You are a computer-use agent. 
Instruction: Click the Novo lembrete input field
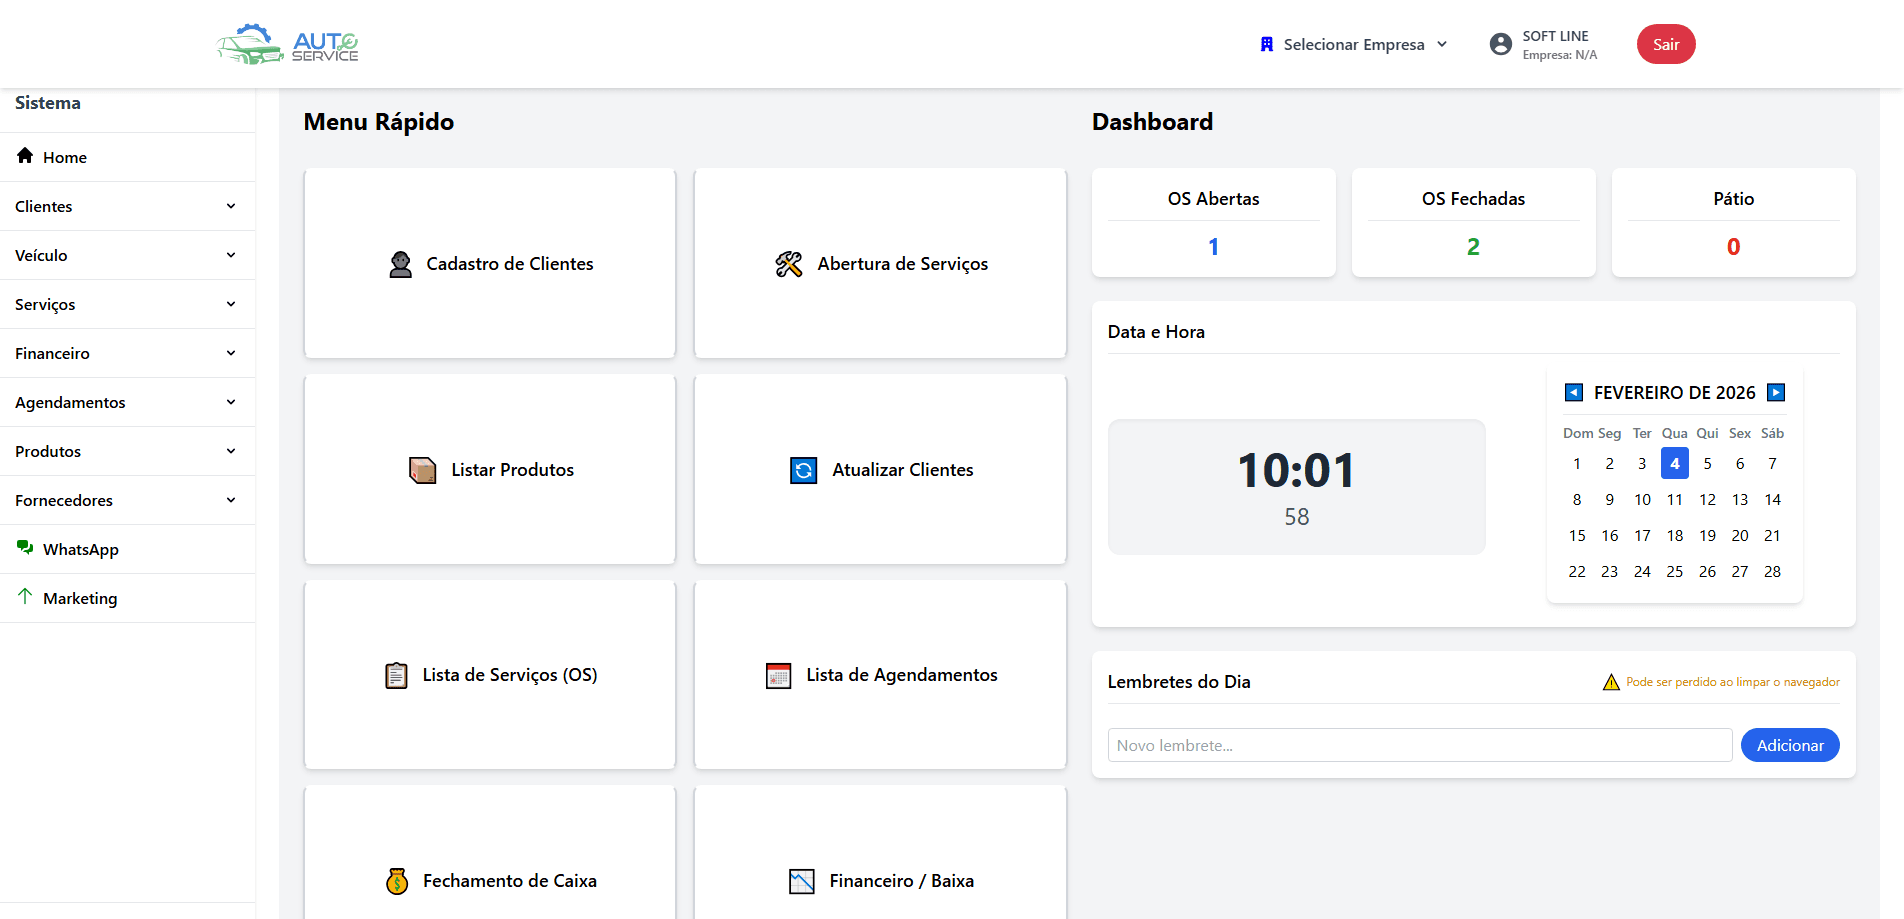tap(1420, 745)
